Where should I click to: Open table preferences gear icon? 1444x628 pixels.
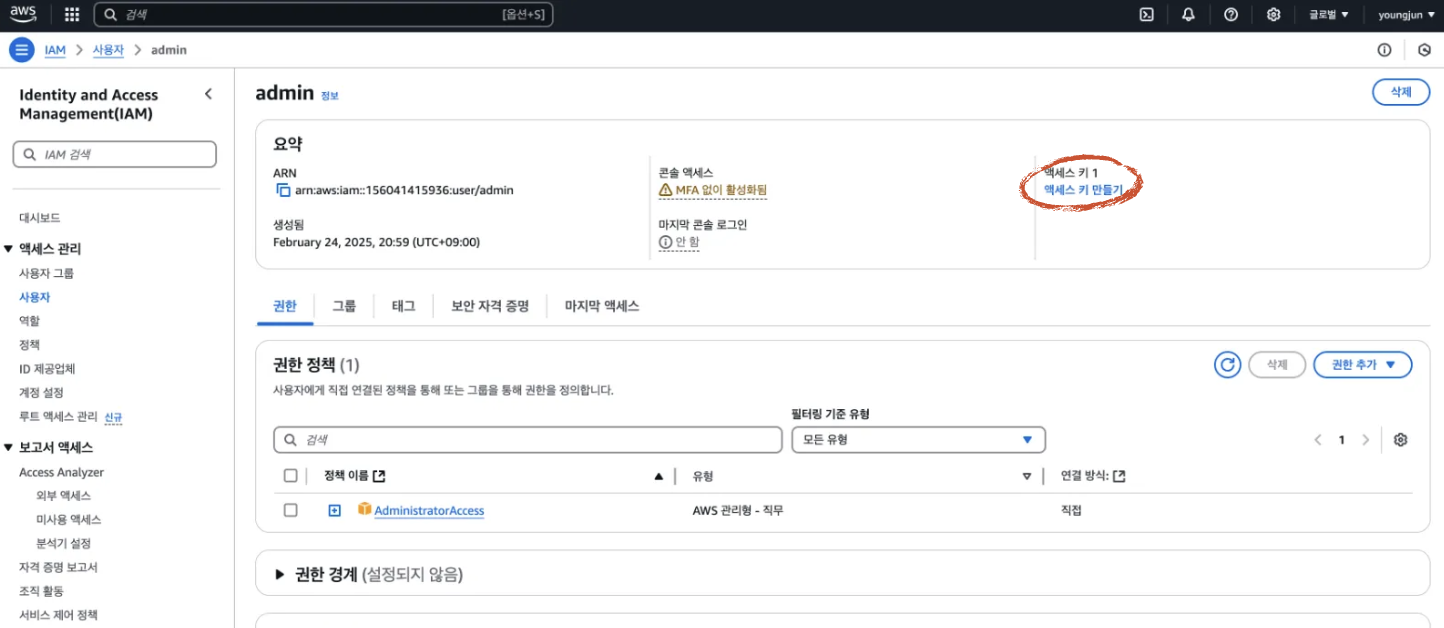click(x=1400, y=440)
